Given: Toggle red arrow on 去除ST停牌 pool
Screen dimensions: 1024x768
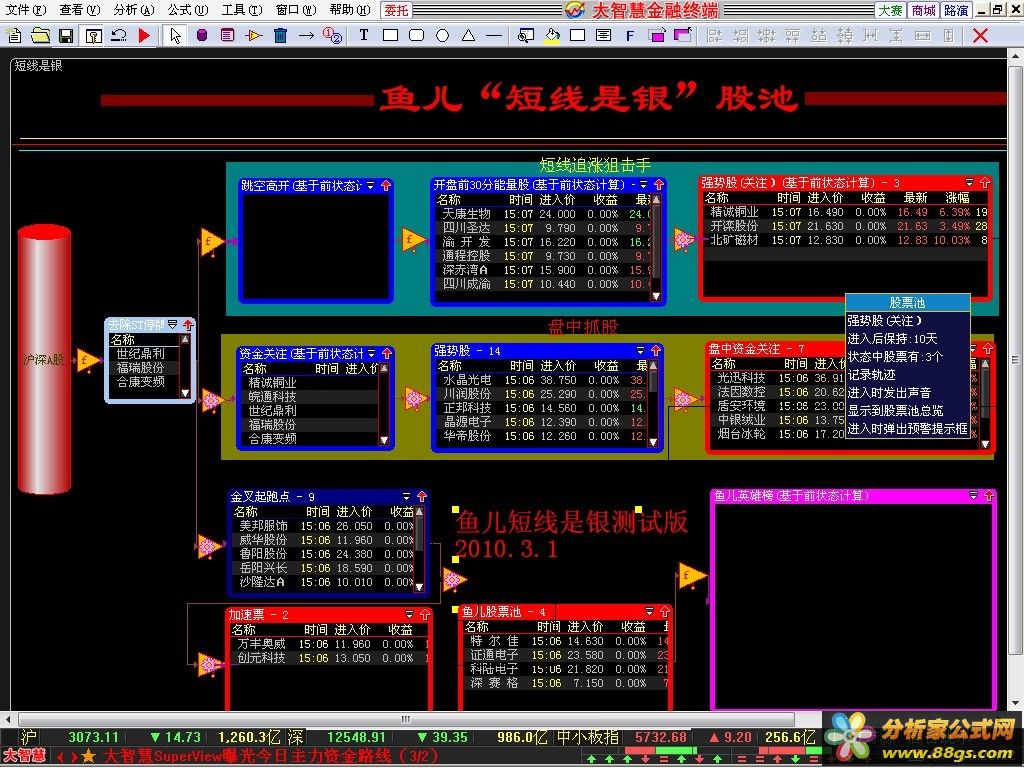Looking at the screenshot, I should coord(188,325).
